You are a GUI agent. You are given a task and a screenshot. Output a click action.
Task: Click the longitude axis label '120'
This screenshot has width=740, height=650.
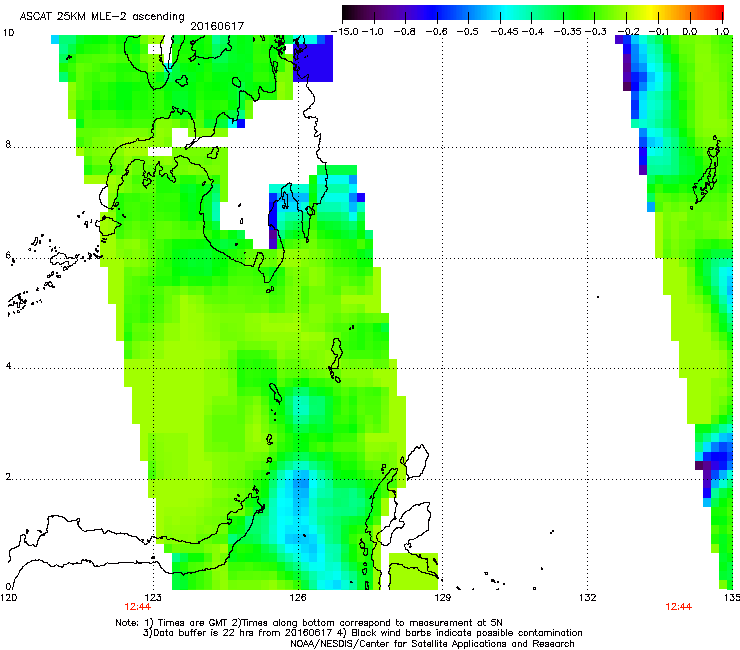tap(8, 598)
